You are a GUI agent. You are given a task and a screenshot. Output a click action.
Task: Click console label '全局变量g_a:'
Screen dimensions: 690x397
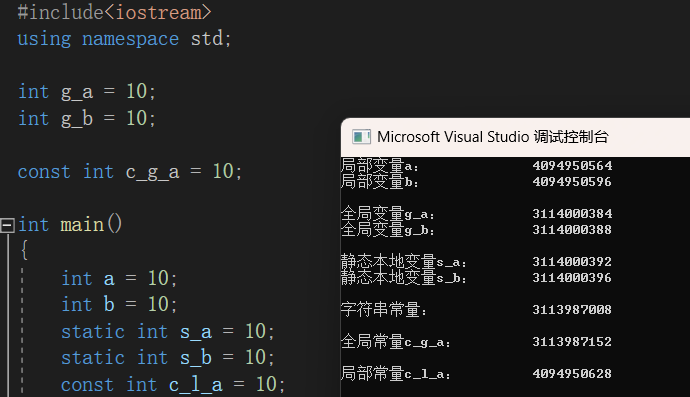(x=388, y=214)
